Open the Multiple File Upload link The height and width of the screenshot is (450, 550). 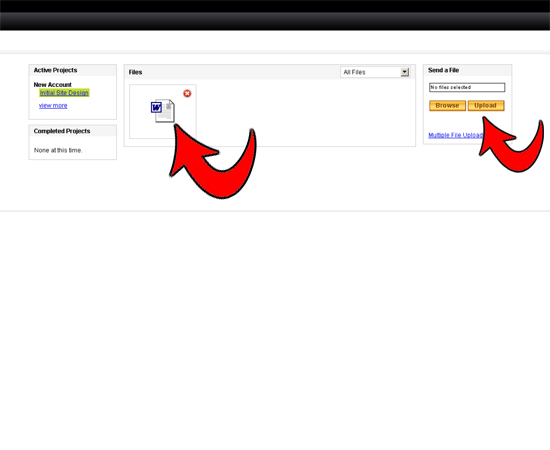455,135
